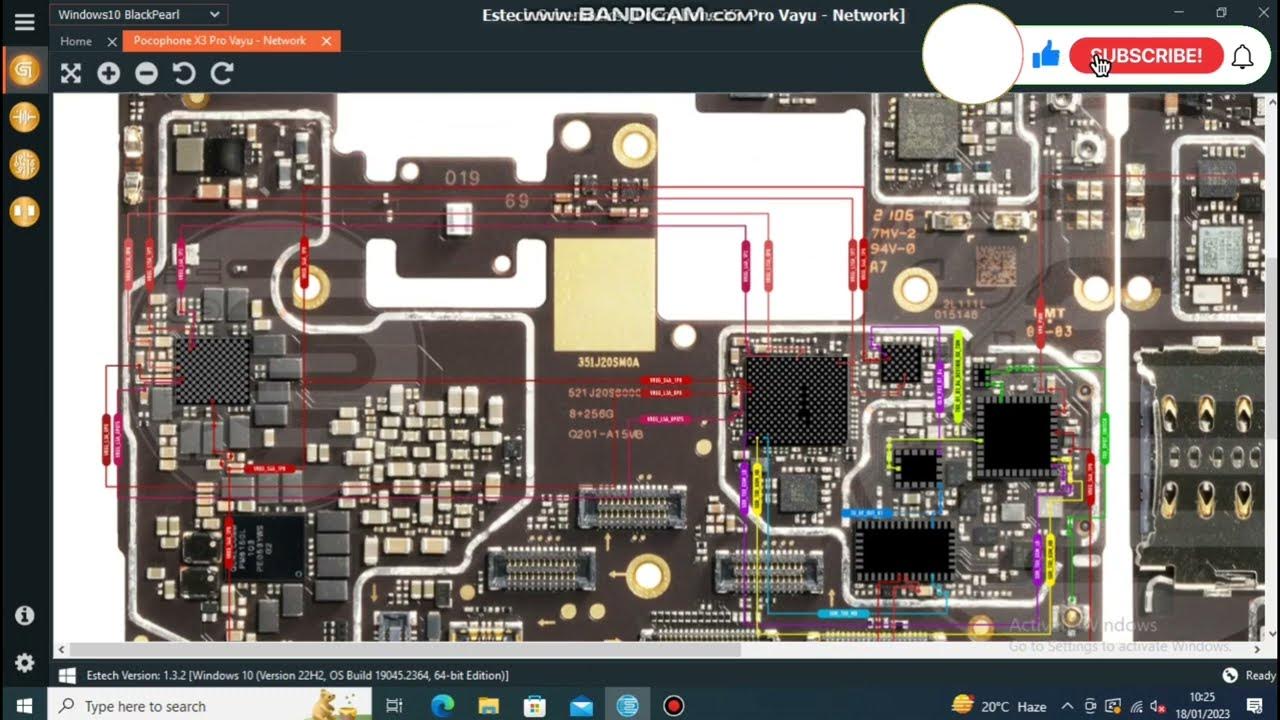
Task: Zoom in with the plus icon
Action: point(108,73)
